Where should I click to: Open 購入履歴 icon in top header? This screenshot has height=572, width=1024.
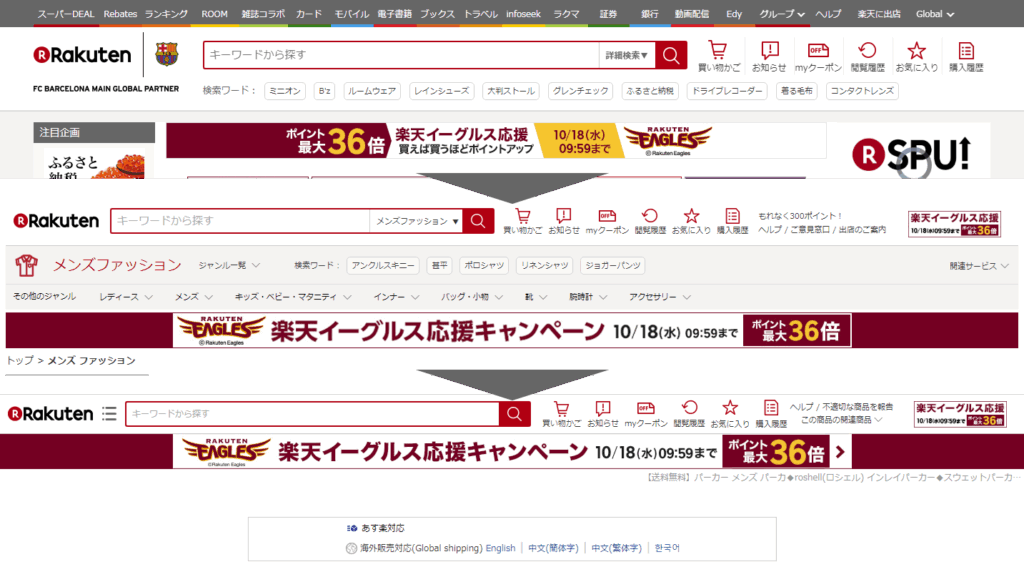click(x=966, y=56)
